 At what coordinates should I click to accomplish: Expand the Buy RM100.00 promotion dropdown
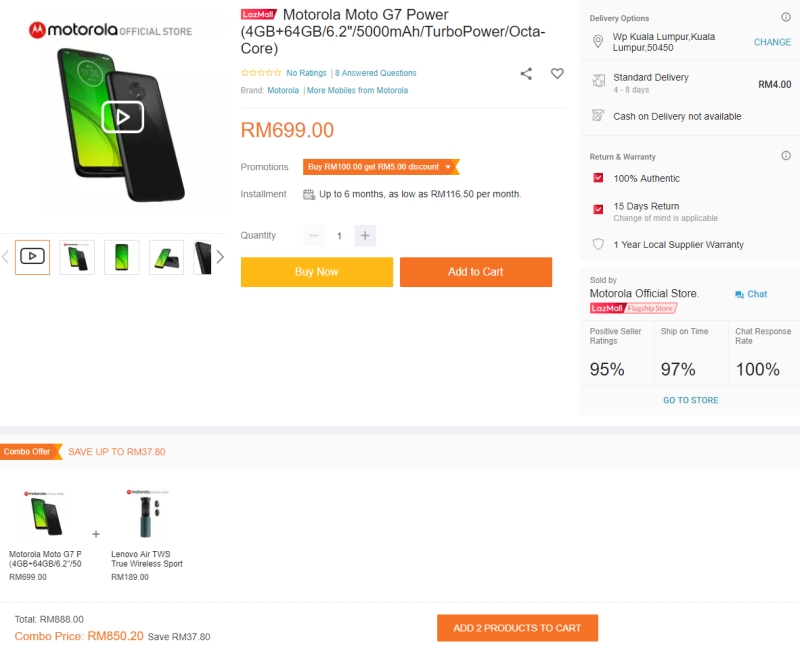[448, 167]
